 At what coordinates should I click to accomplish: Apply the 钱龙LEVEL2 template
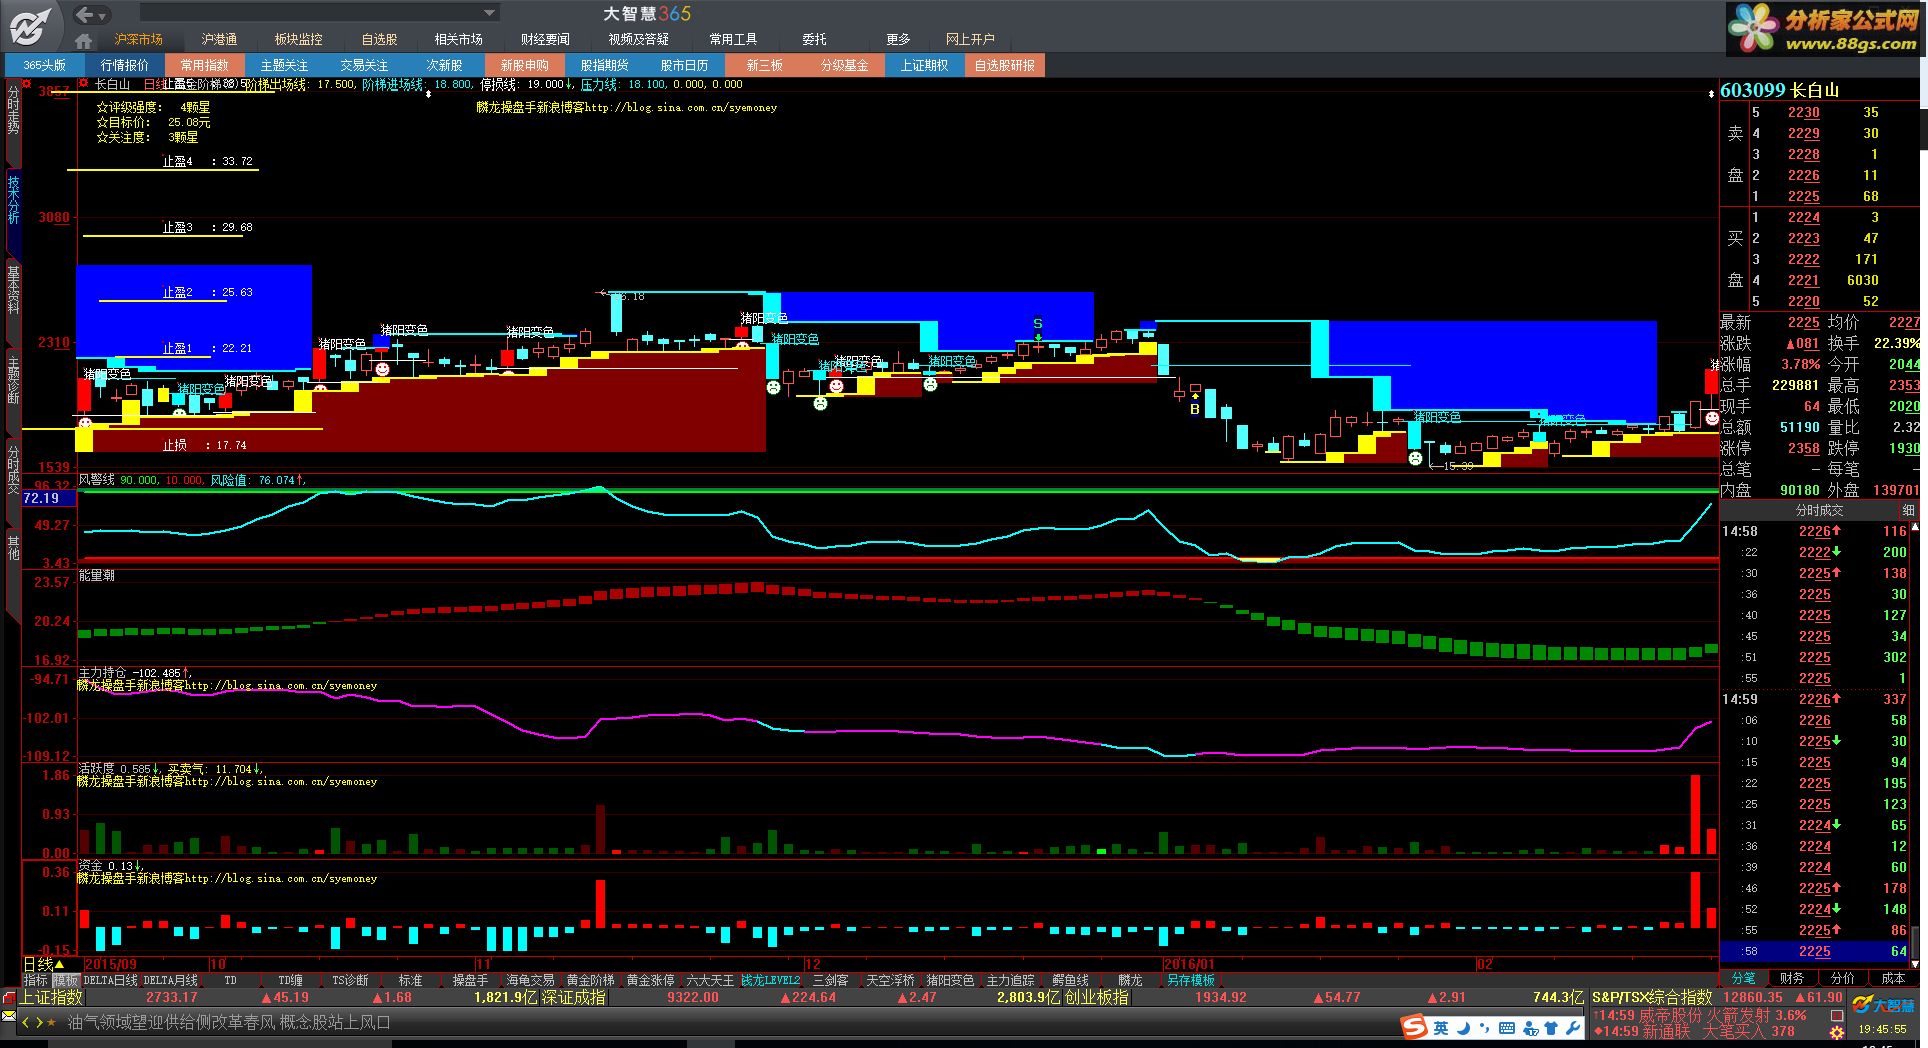770,980
